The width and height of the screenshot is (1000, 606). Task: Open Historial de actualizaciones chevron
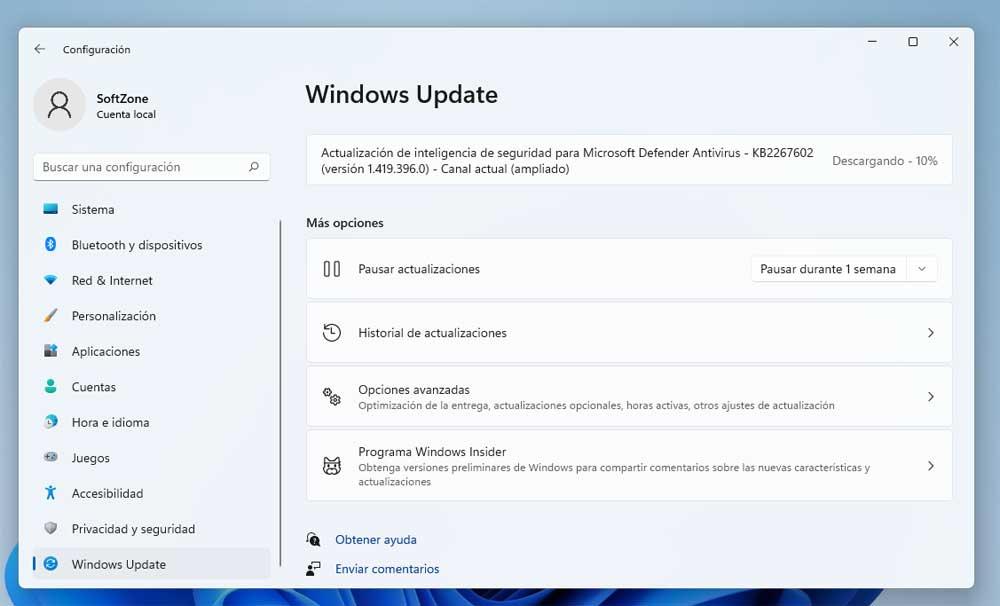coord(930,332)
